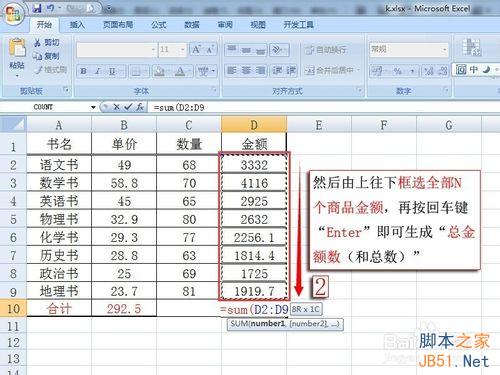This screenshot has width=500, height=375.
Task: Toggle Align Text Left
Action: [231, 71]
